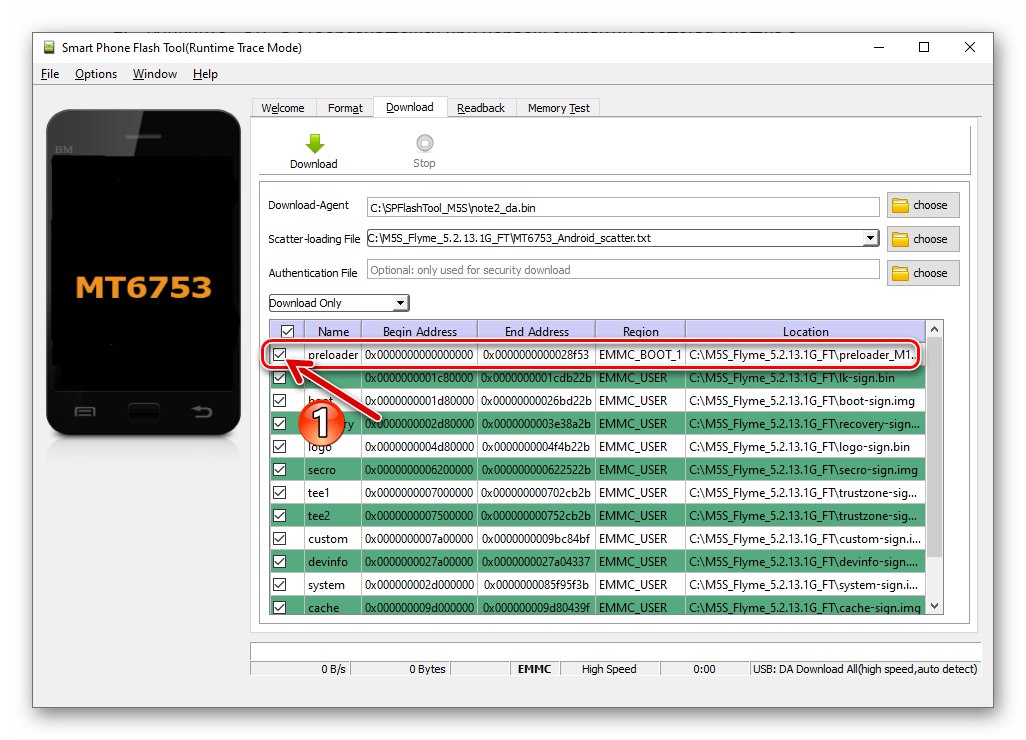
Task: Expand the Scatter-loading File path dropdown
Action: 871,239
